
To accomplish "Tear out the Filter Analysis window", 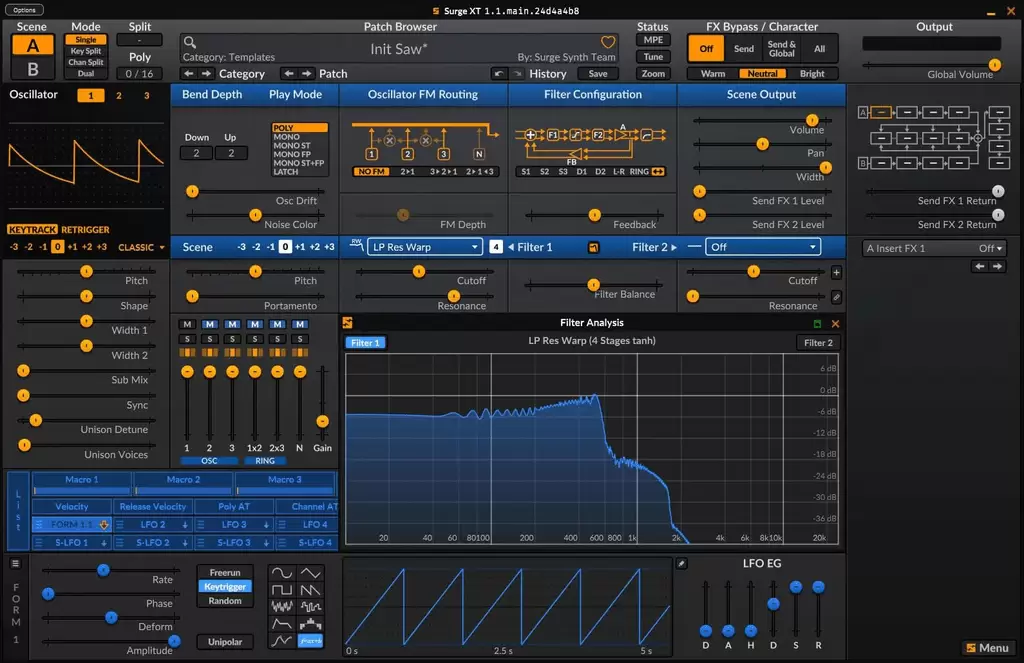I will click(x=817, y=323).
